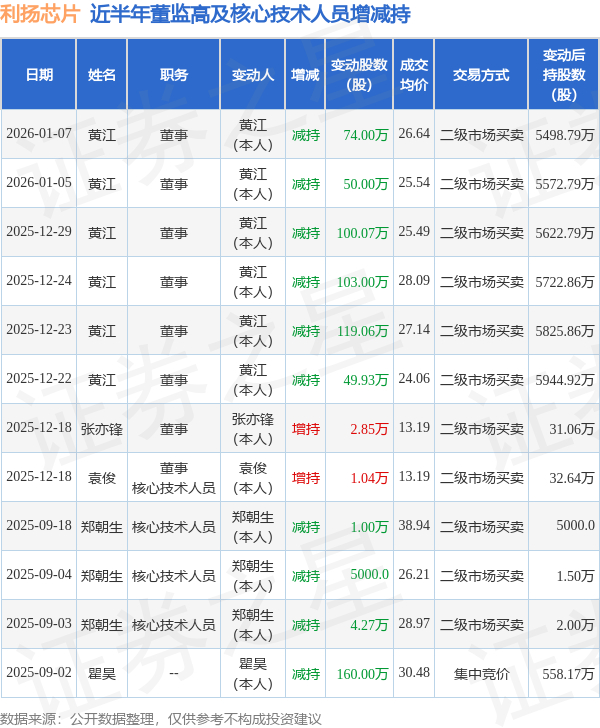600x728 pixels.
Task: Click the holdings value 5944.92万
Action: 565,380
